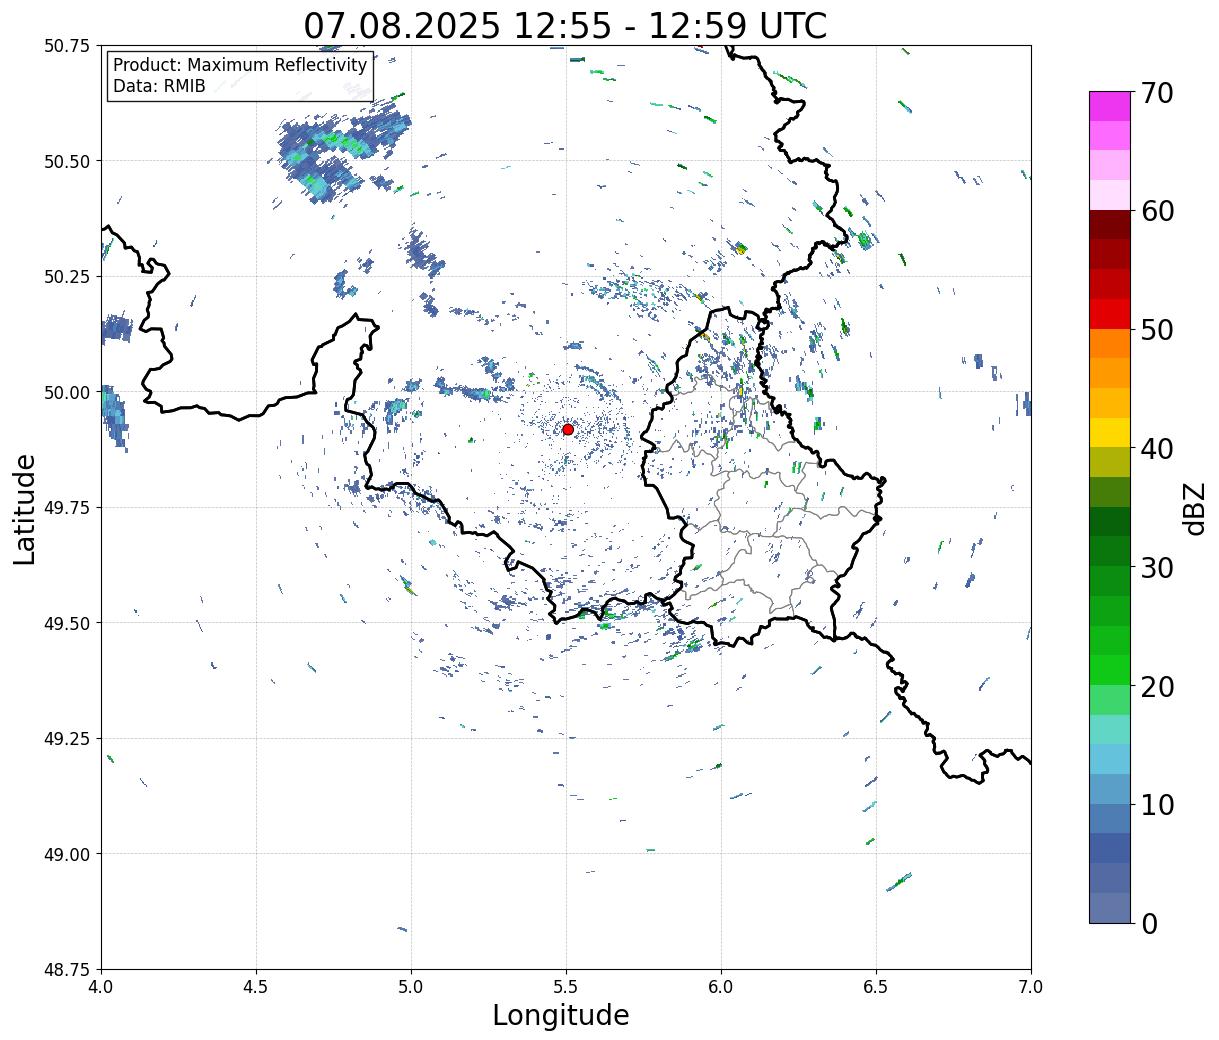Screen dimensions: 1219x1040
Task: Click the longitude tick label 7.0
Action: coord(1031,987)
